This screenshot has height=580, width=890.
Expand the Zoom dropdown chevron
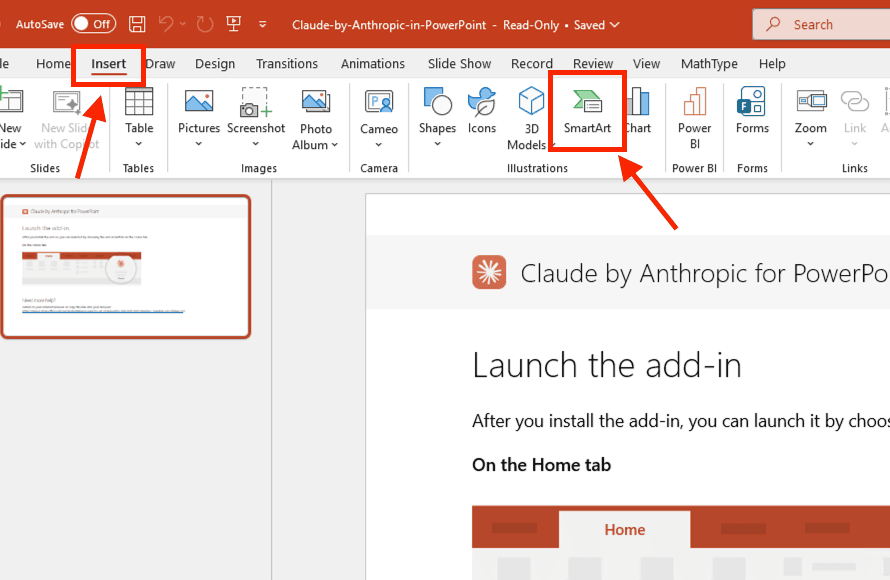[811, 144]
